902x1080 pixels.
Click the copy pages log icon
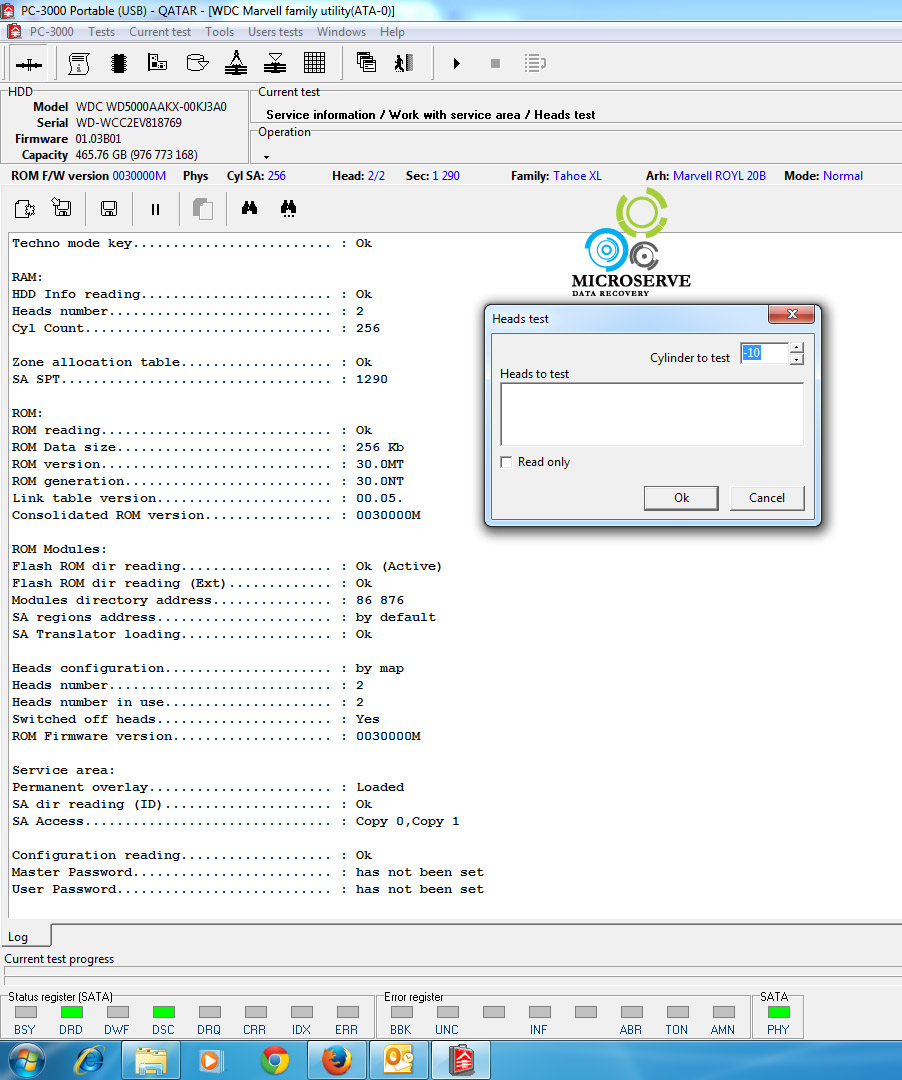coord(202,209)
